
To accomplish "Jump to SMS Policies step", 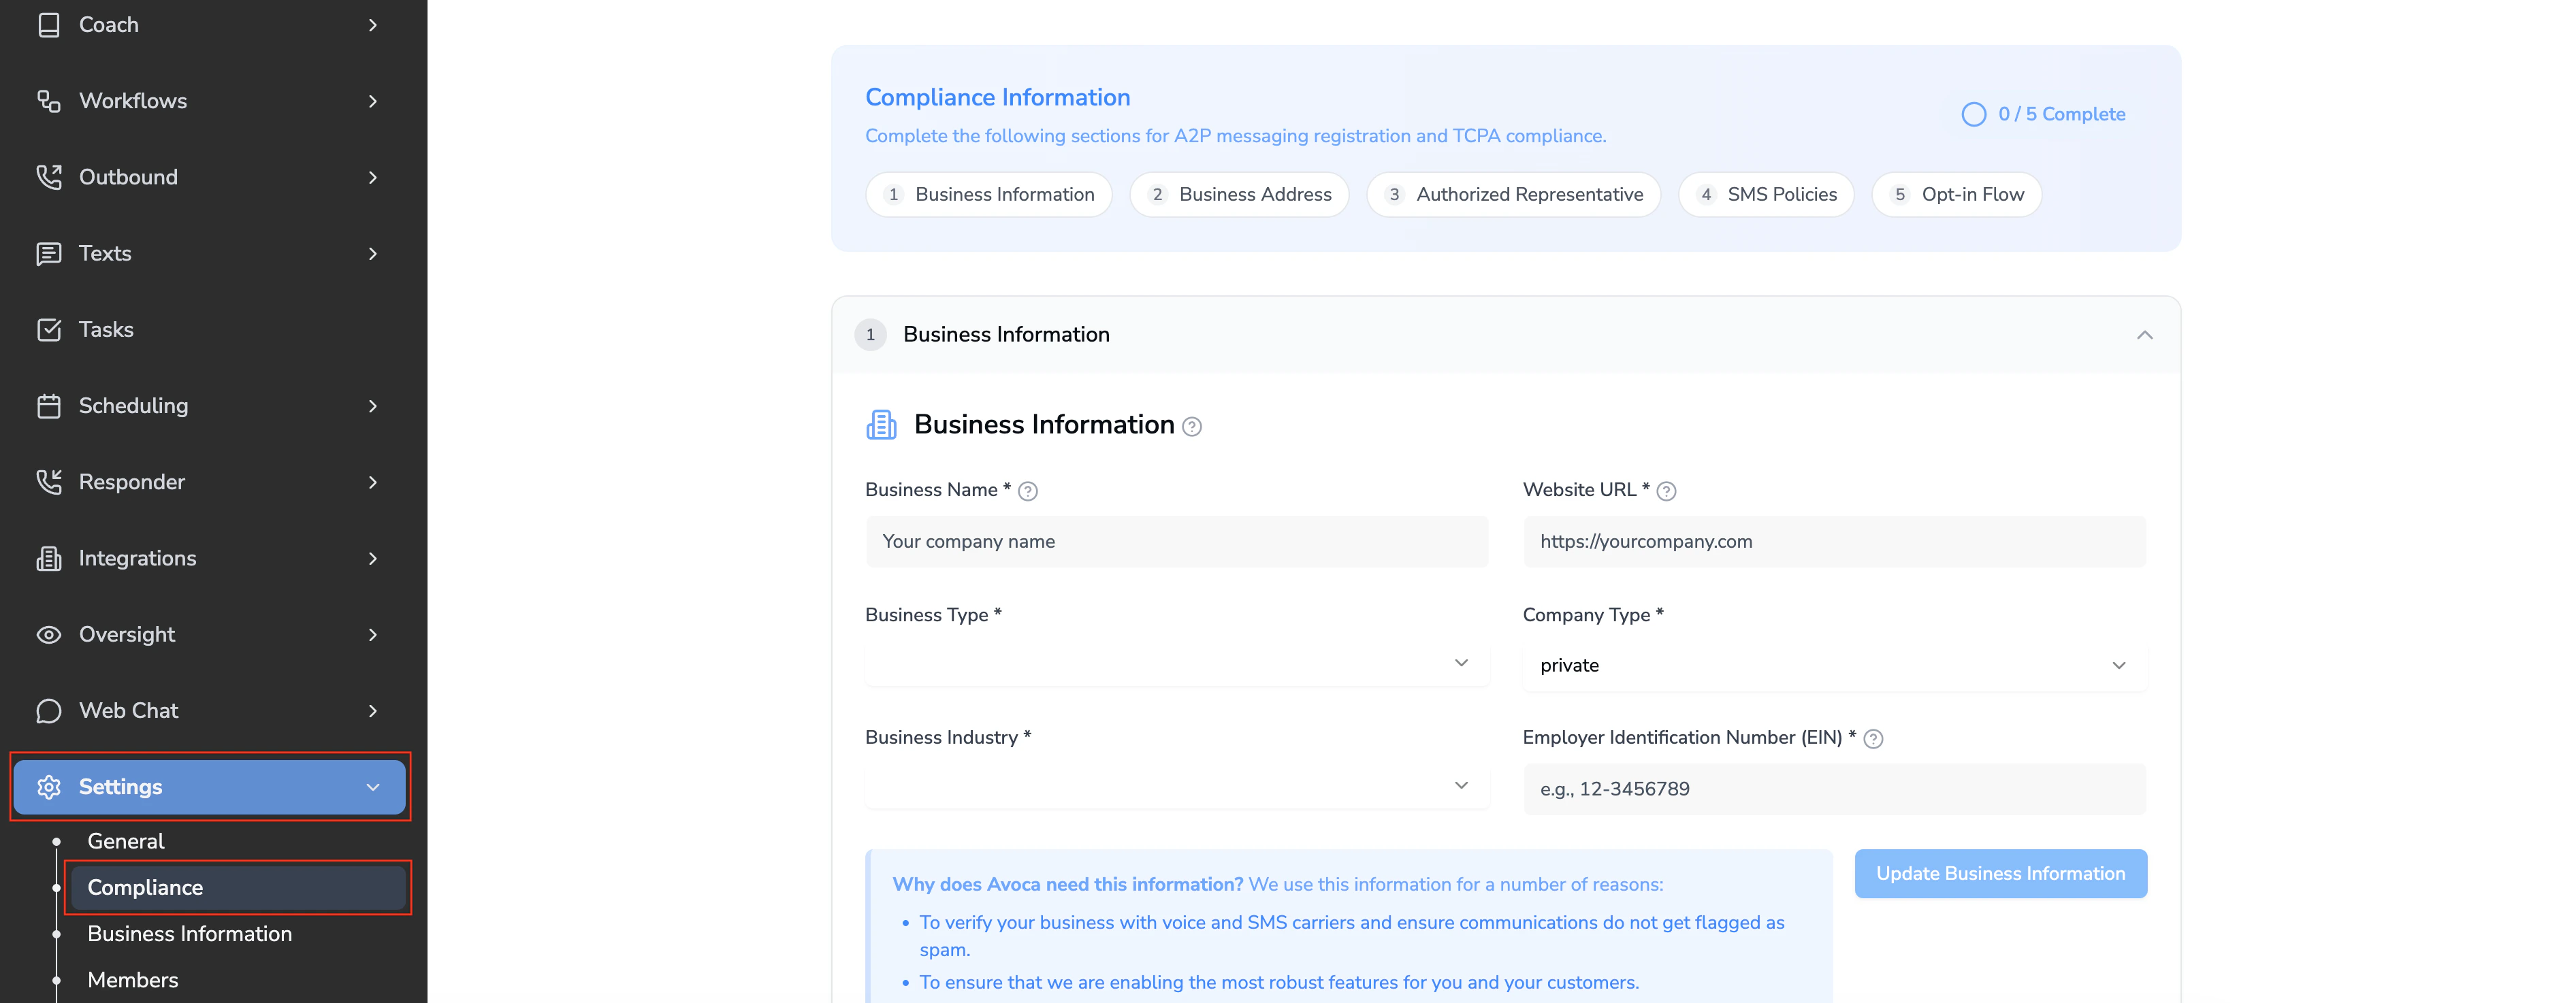I will click(x=1766, y=194).
